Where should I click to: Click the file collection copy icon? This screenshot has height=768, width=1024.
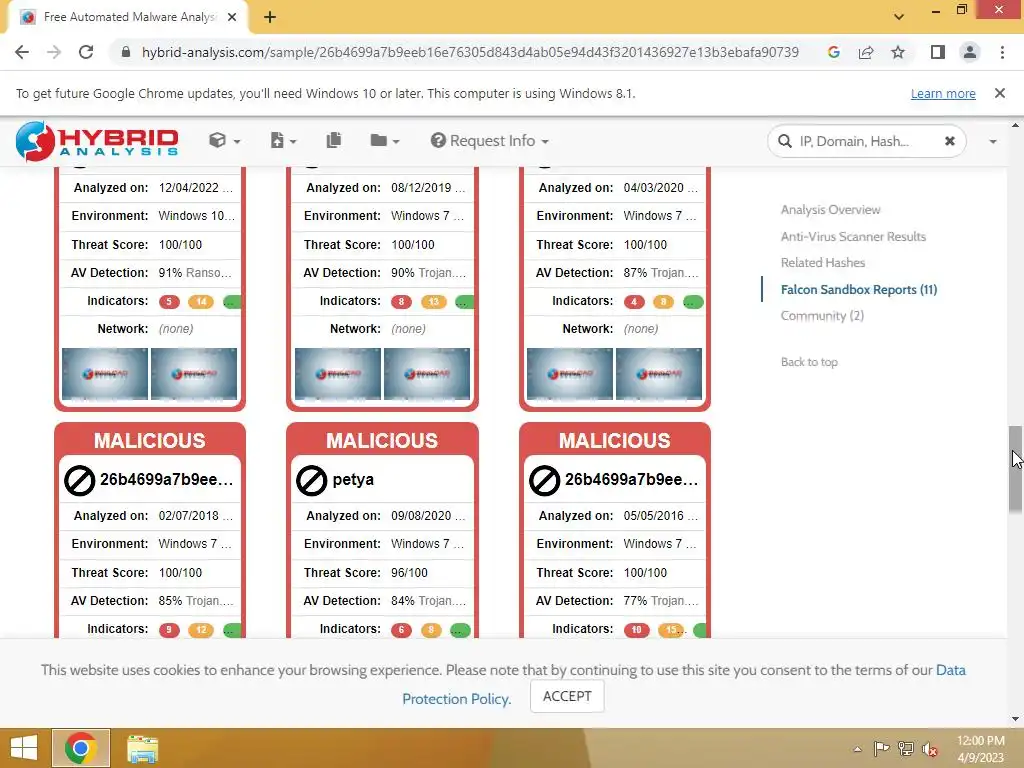point(334,140)
